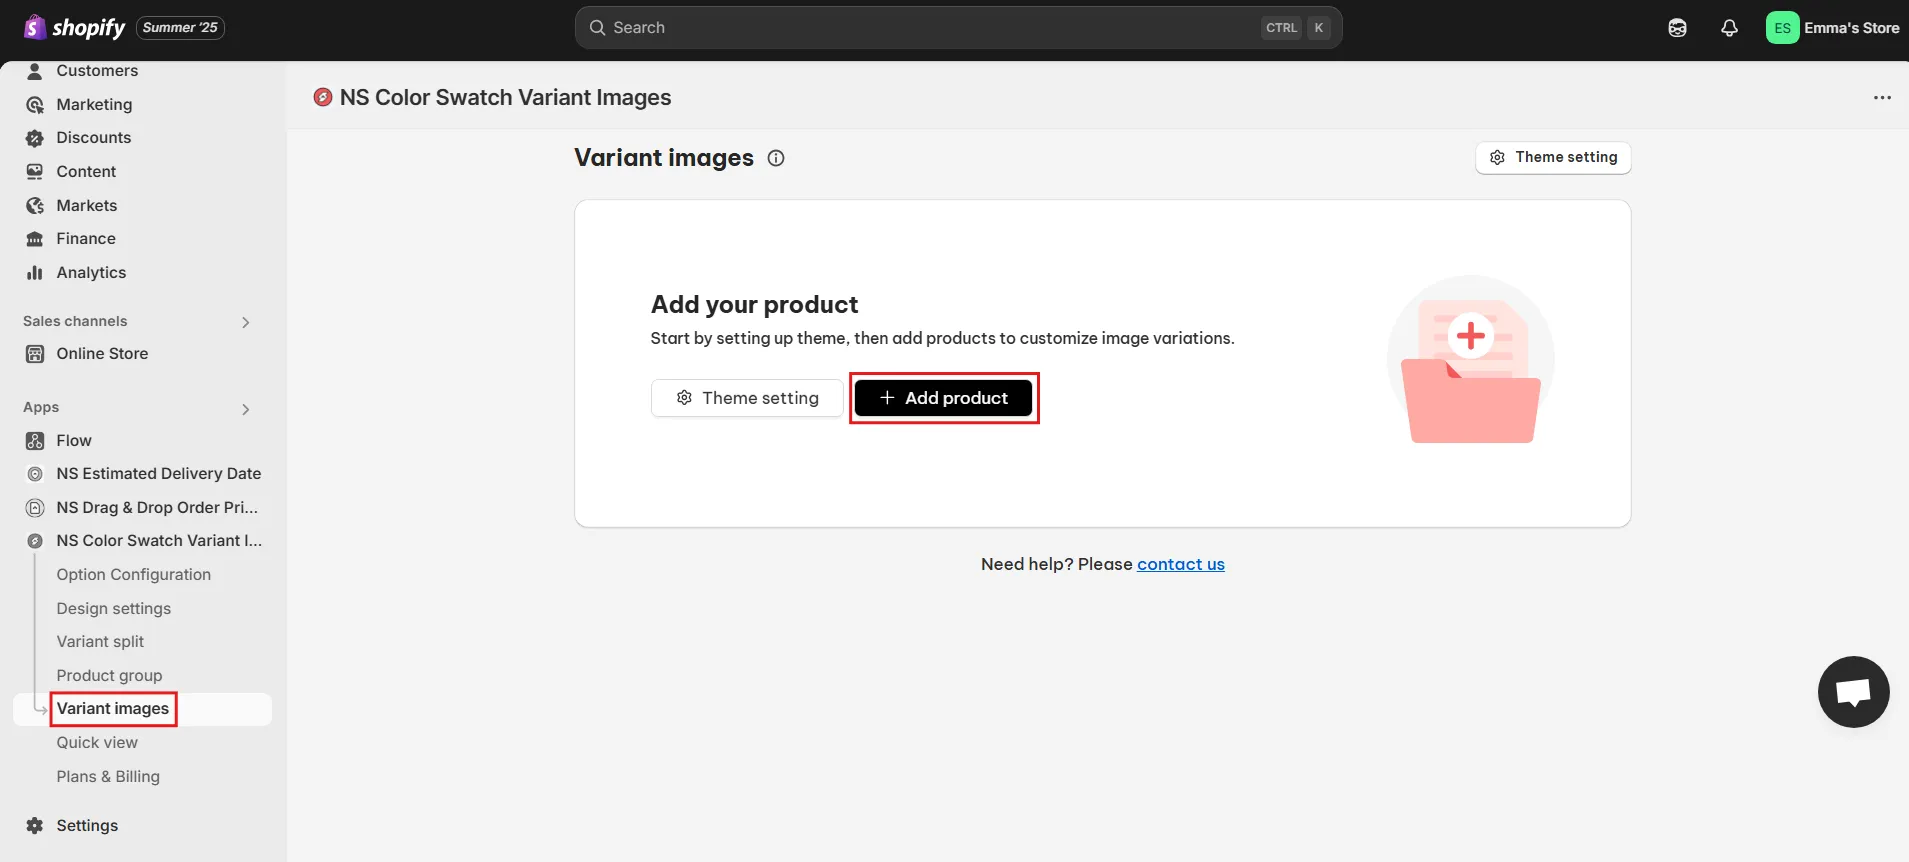Viewport: 1909px width, 862px height.
Task: Select Variant split submenu item
Action: 100,642
